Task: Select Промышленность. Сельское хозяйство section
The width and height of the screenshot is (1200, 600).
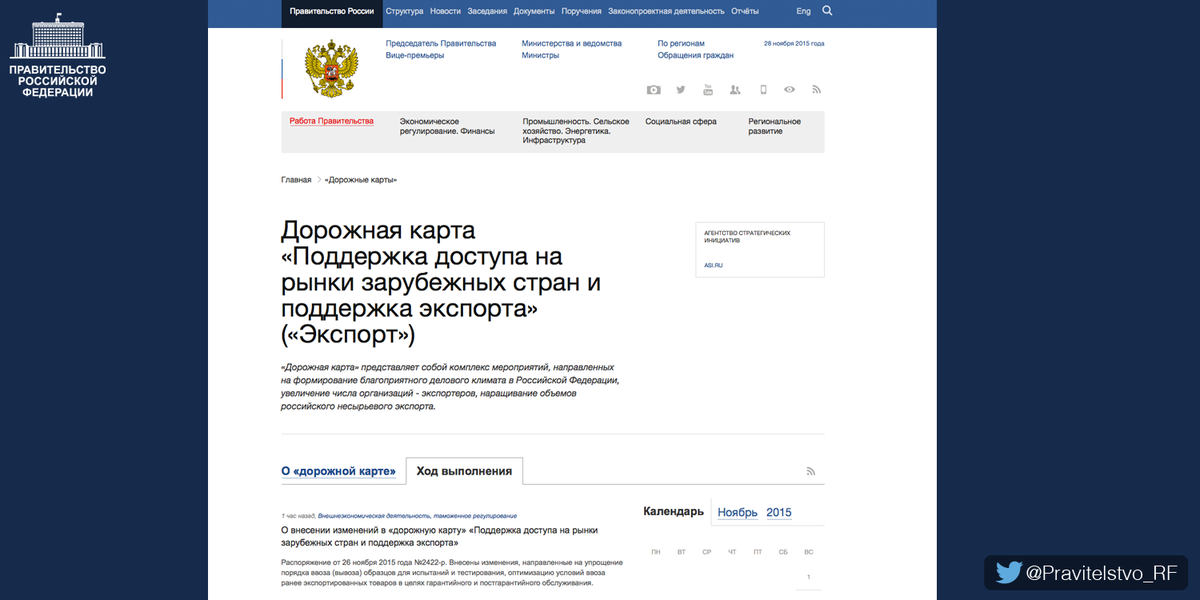Action: coord(575,131)
